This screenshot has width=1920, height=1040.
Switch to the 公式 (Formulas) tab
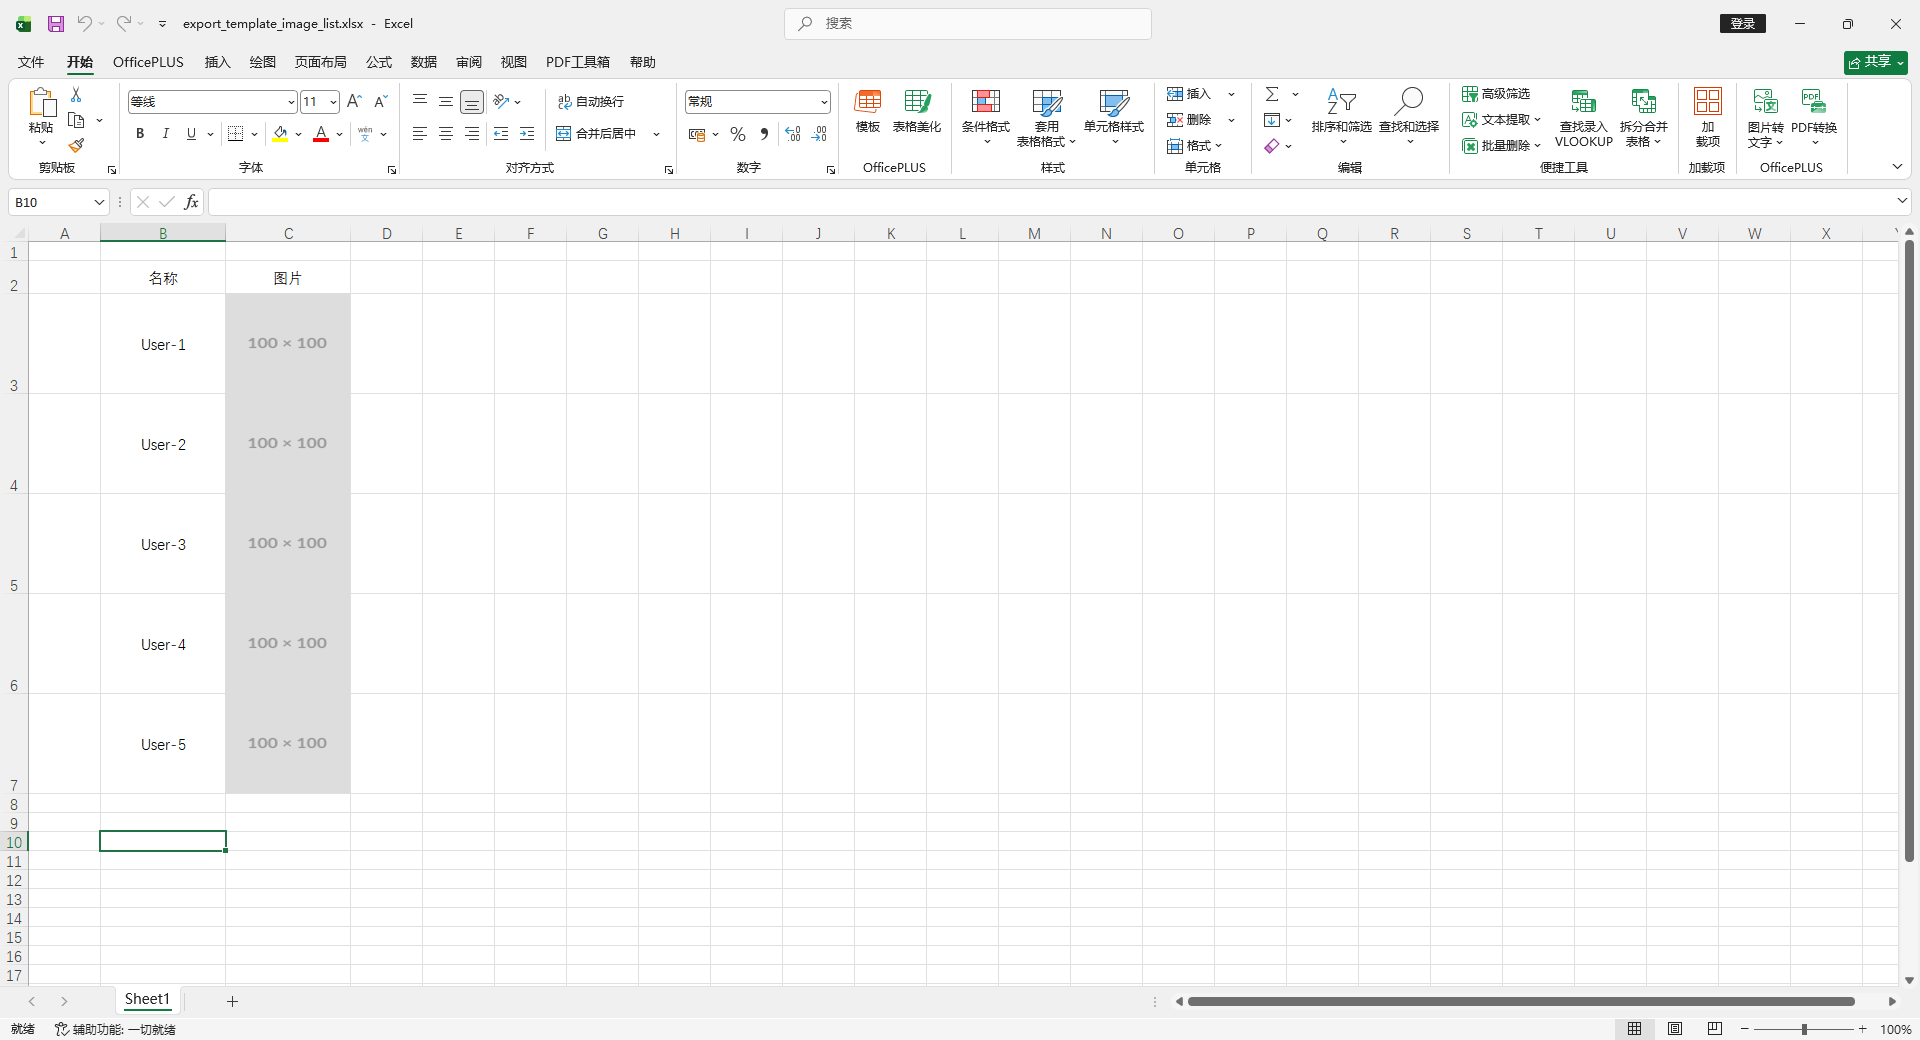tap(379, 62)
